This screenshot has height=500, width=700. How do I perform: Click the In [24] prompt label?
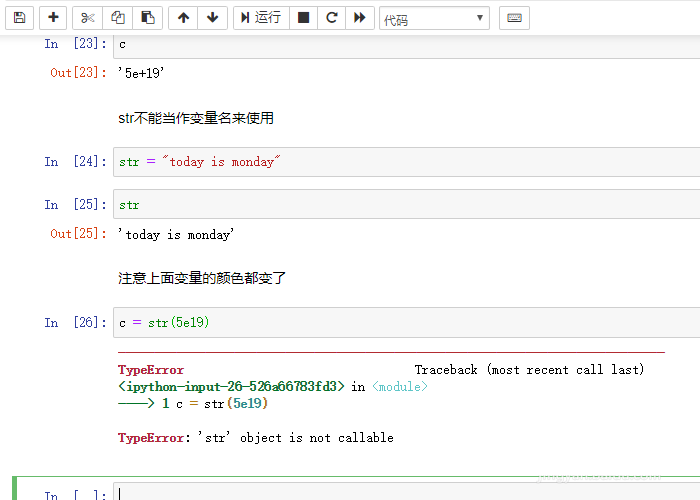click(x=75, y=161)
